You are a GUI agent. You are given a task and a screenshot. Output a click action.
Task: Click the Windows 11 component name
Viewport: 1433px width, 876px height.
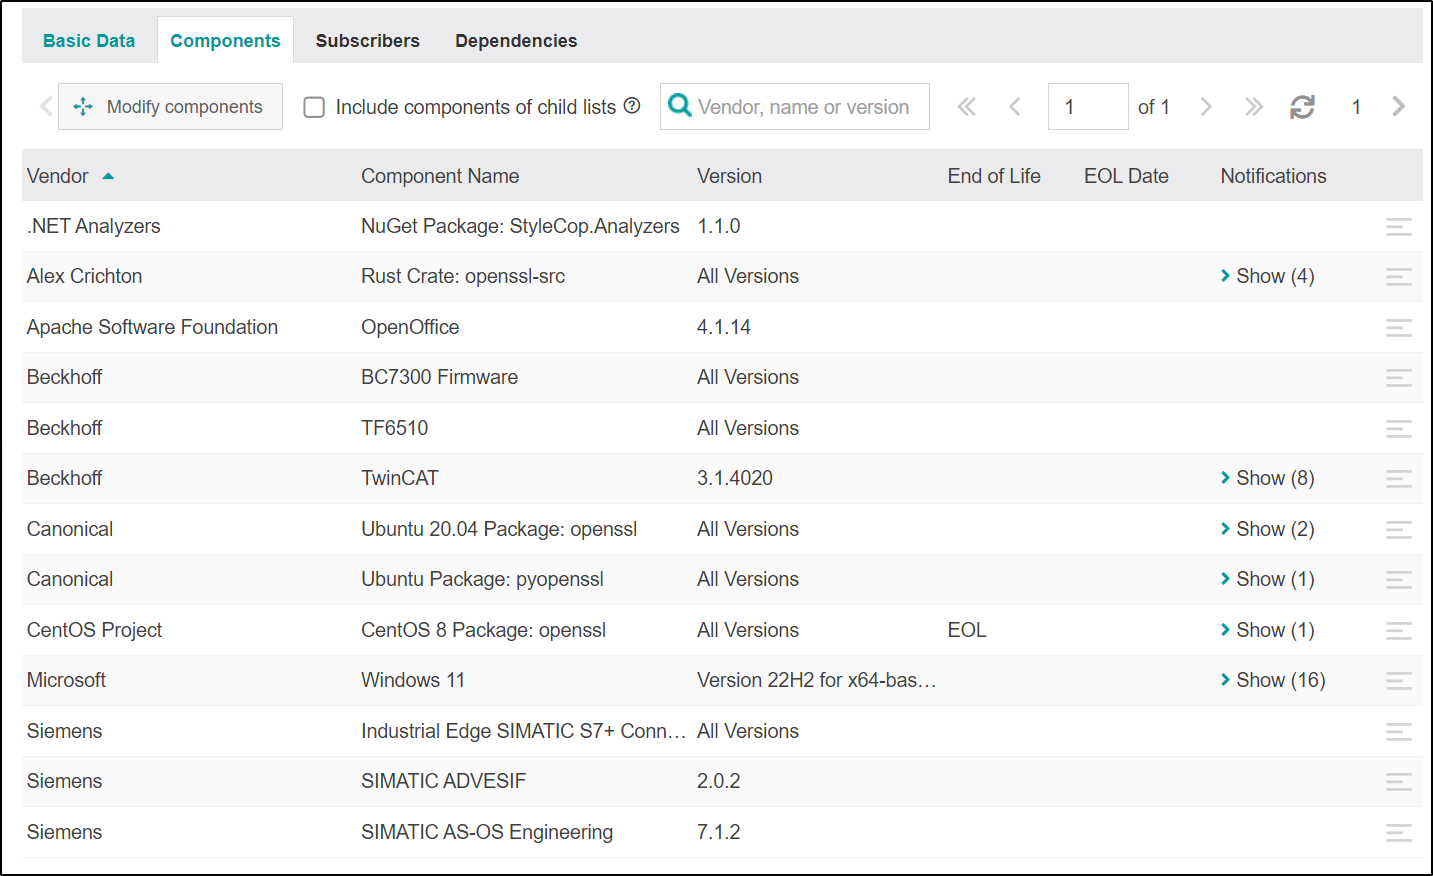[x=413, y=680]
